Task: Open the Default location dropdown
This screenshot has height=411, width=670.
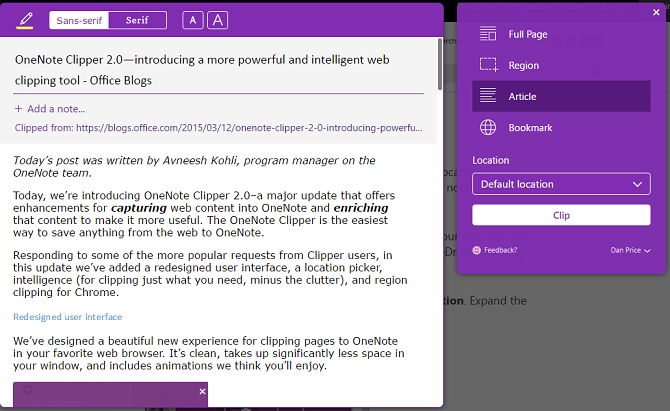Action: click(x=561, y=184)
